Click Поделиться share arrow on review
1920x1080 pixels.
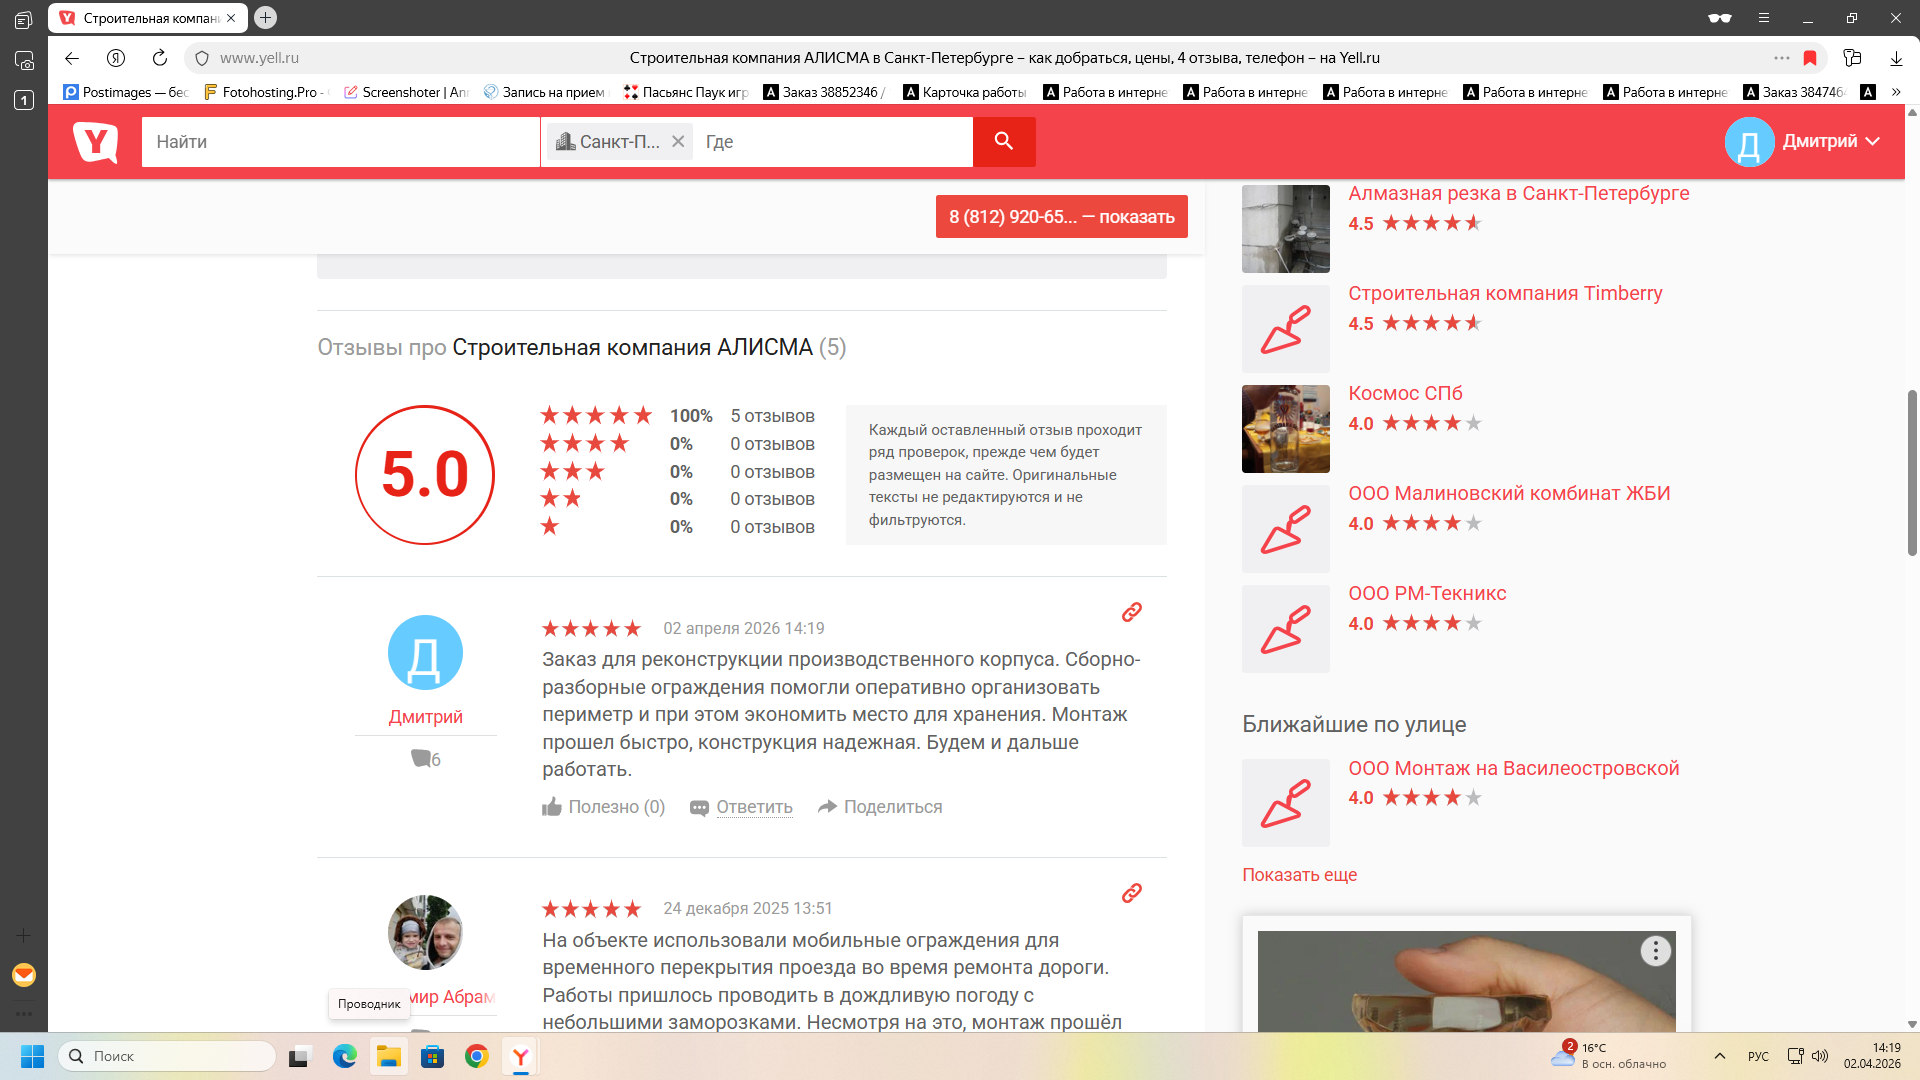[x=880, y=807]
